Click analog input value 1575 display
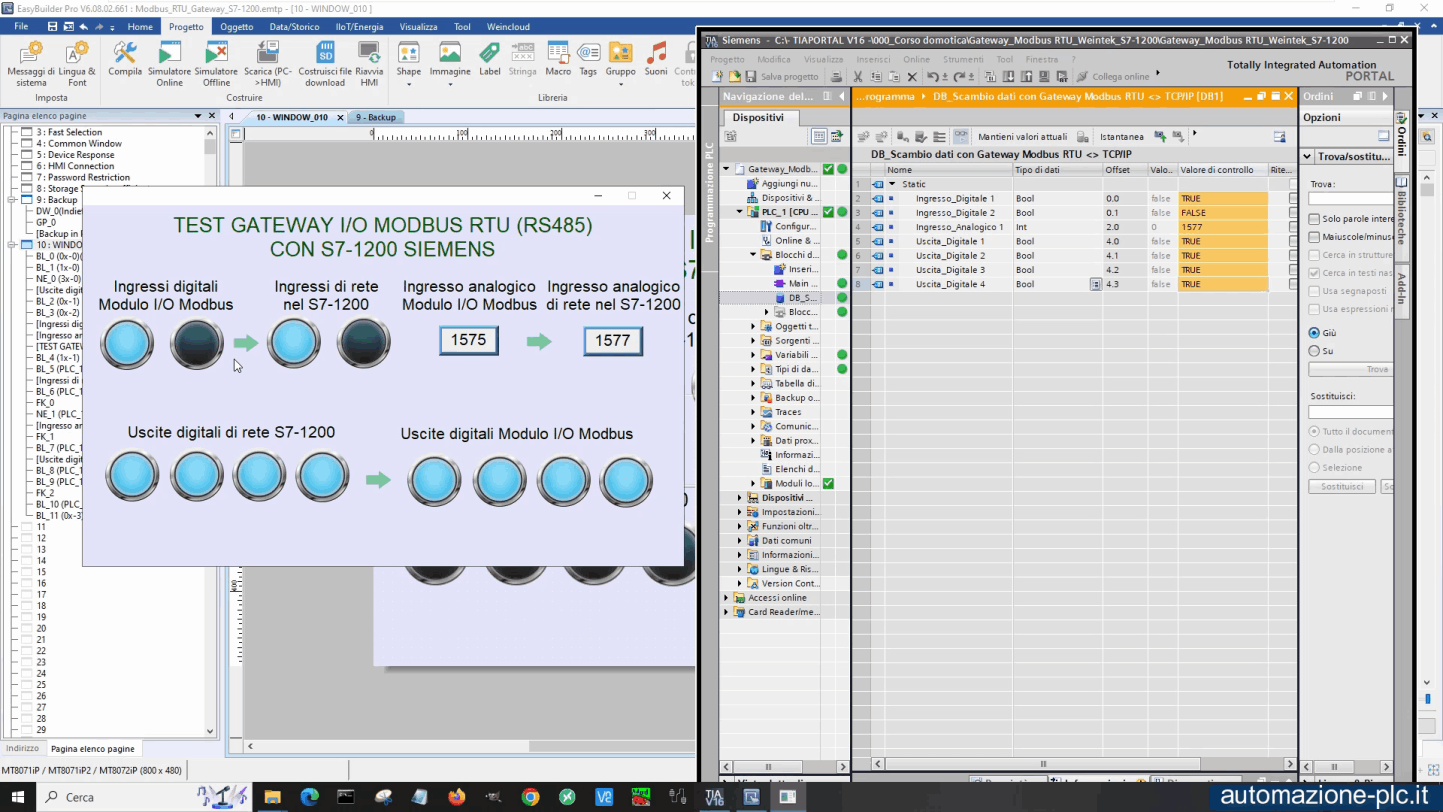This screenshot has width=1443, height=812. [x=468, y=340]
